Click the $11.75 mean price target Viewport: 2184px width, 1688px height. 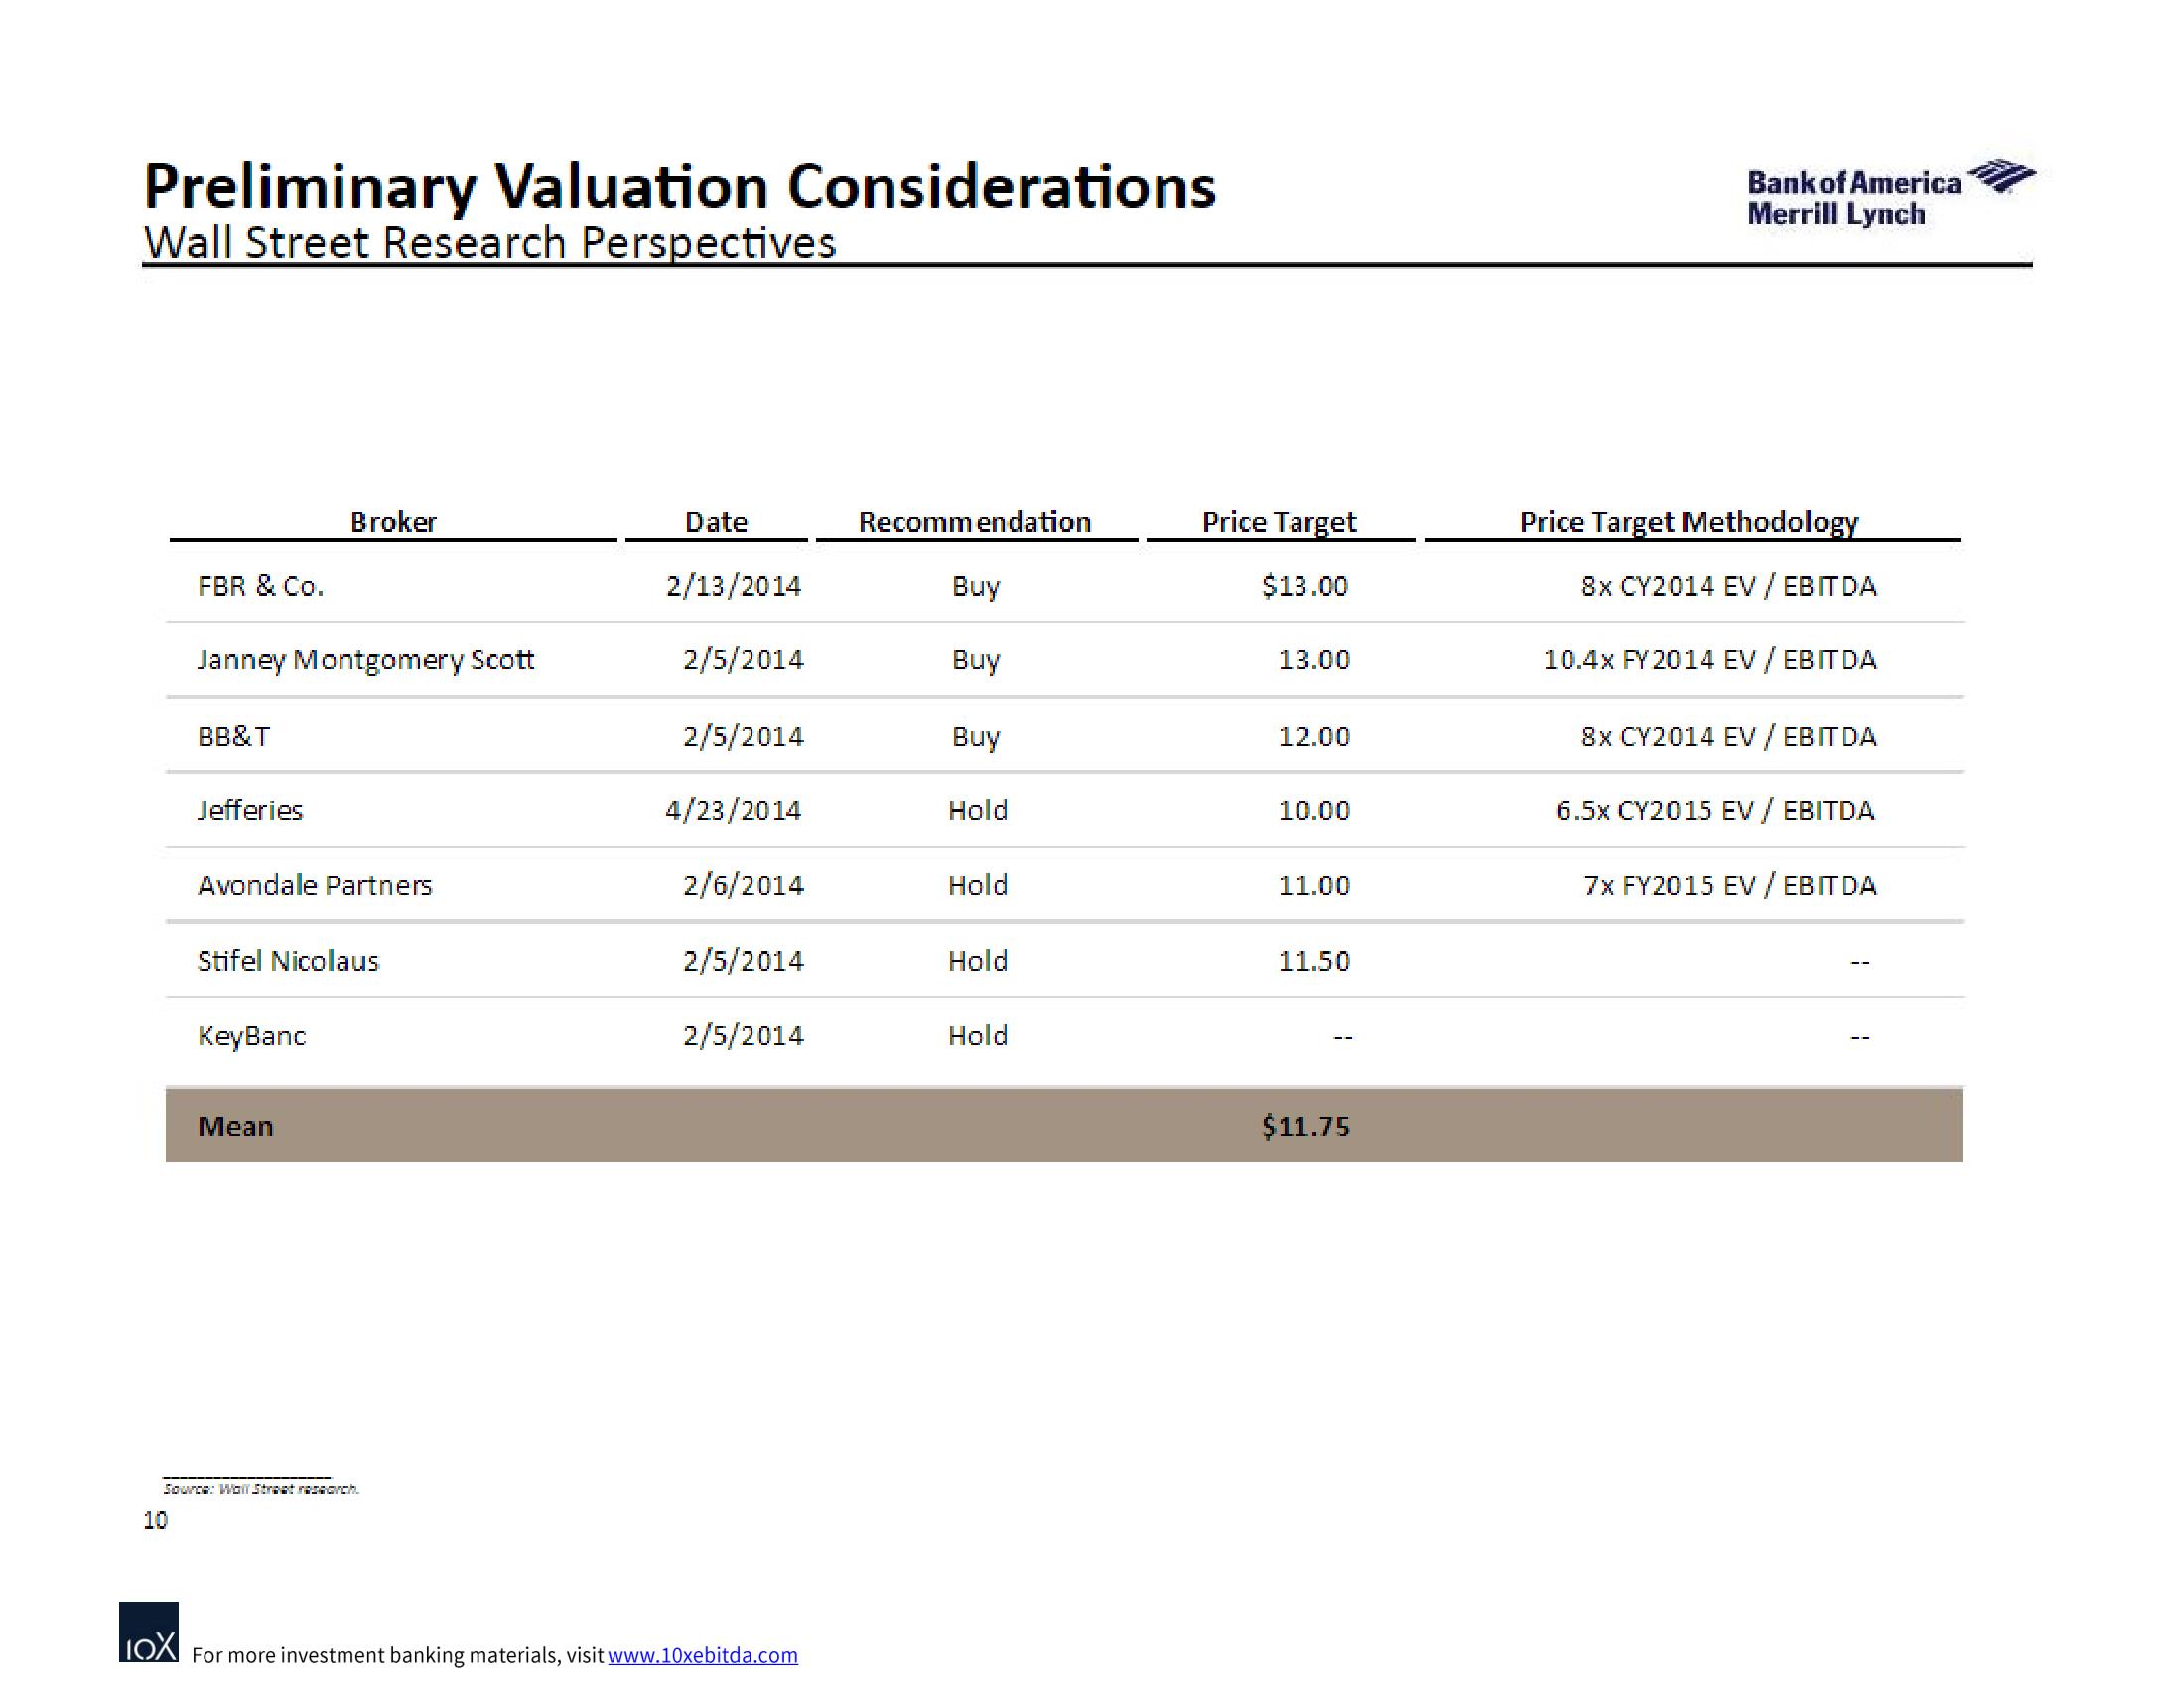[1305, 1126]
